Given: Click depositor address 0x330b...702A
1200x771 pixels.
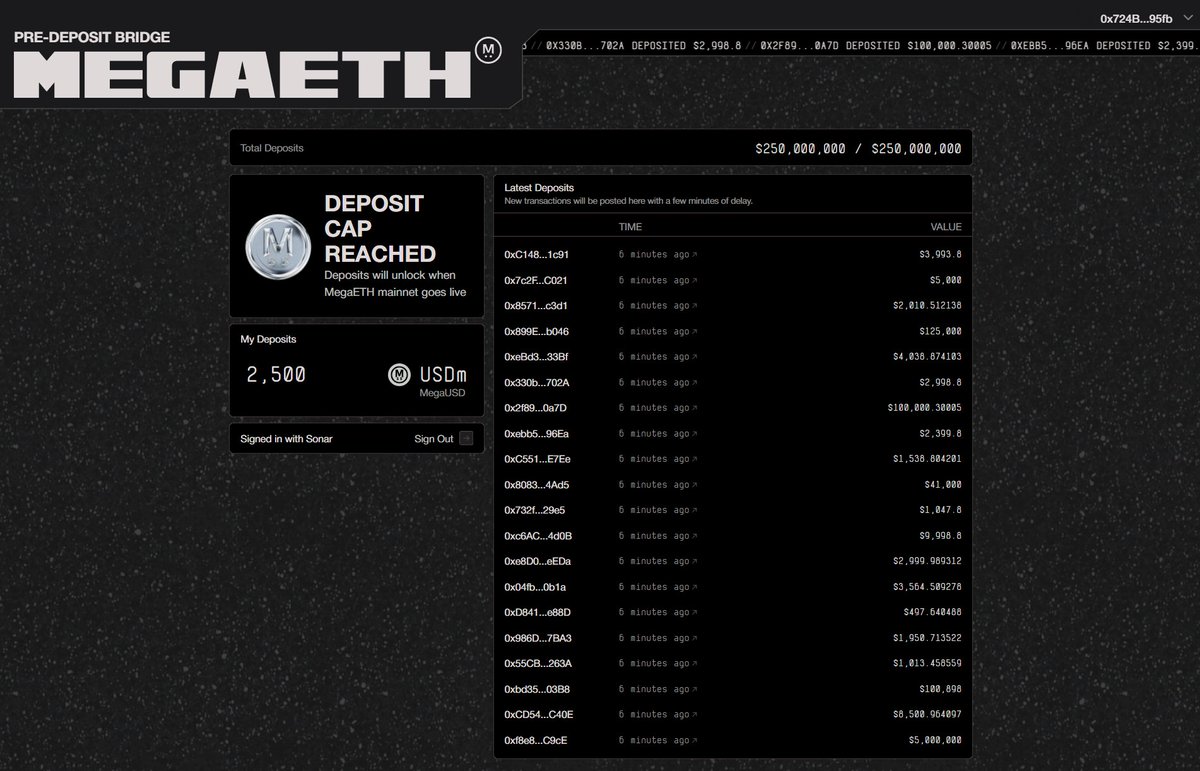Looking at the screenshot, I should point(537,382).
